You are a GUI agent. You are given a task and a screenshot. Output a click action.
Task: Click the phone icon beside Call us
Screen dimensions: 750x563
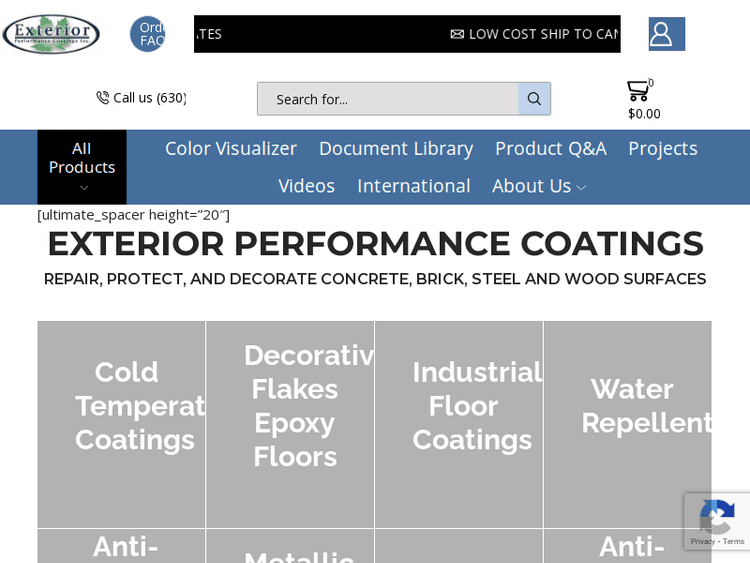point(102,98)
